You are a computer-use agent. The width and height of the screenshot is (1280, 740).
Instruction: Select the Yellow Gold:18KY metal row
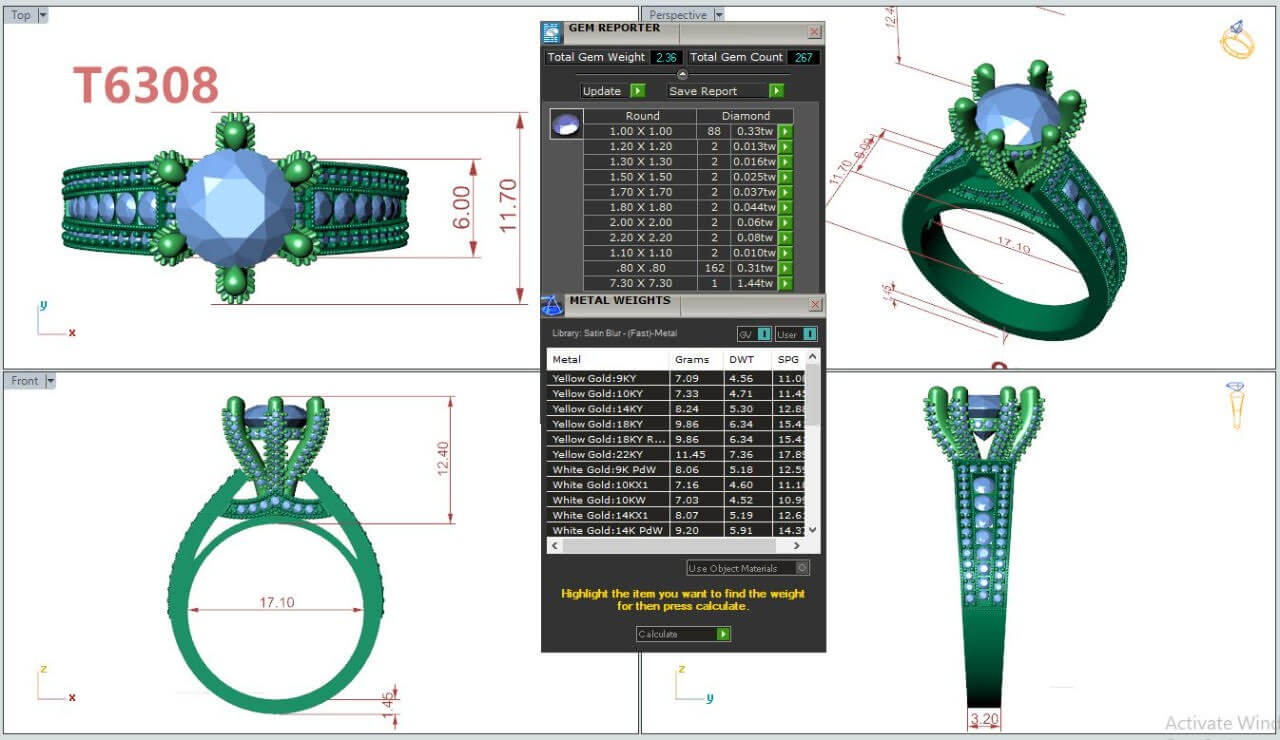[x=608, y=424]
